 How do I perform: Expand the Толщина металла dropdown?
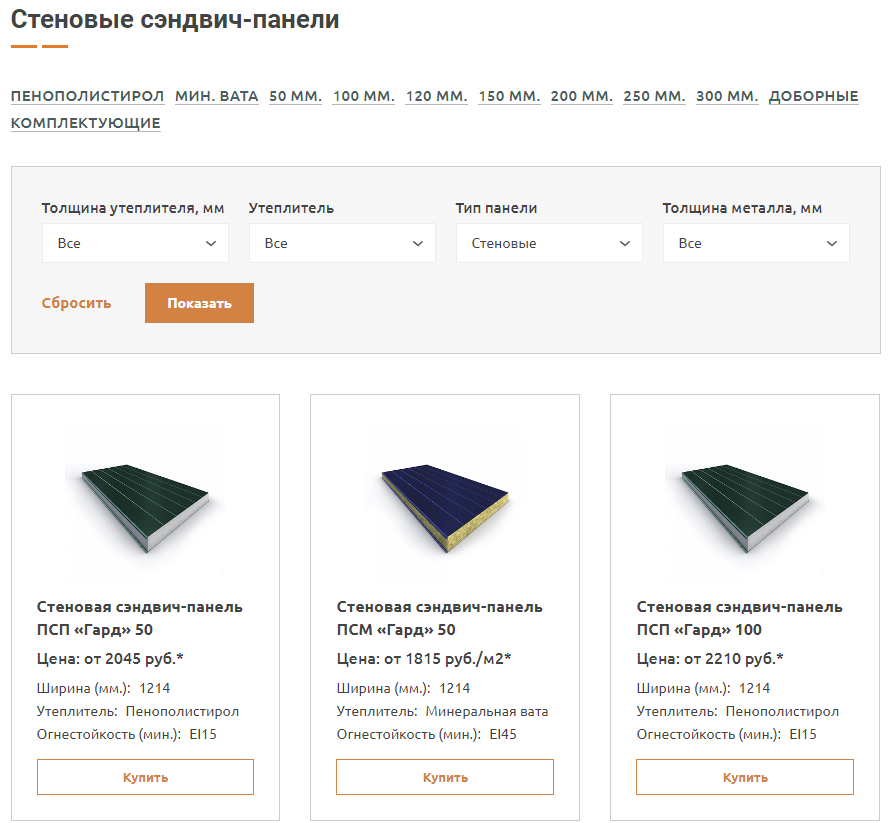point(756,243)
